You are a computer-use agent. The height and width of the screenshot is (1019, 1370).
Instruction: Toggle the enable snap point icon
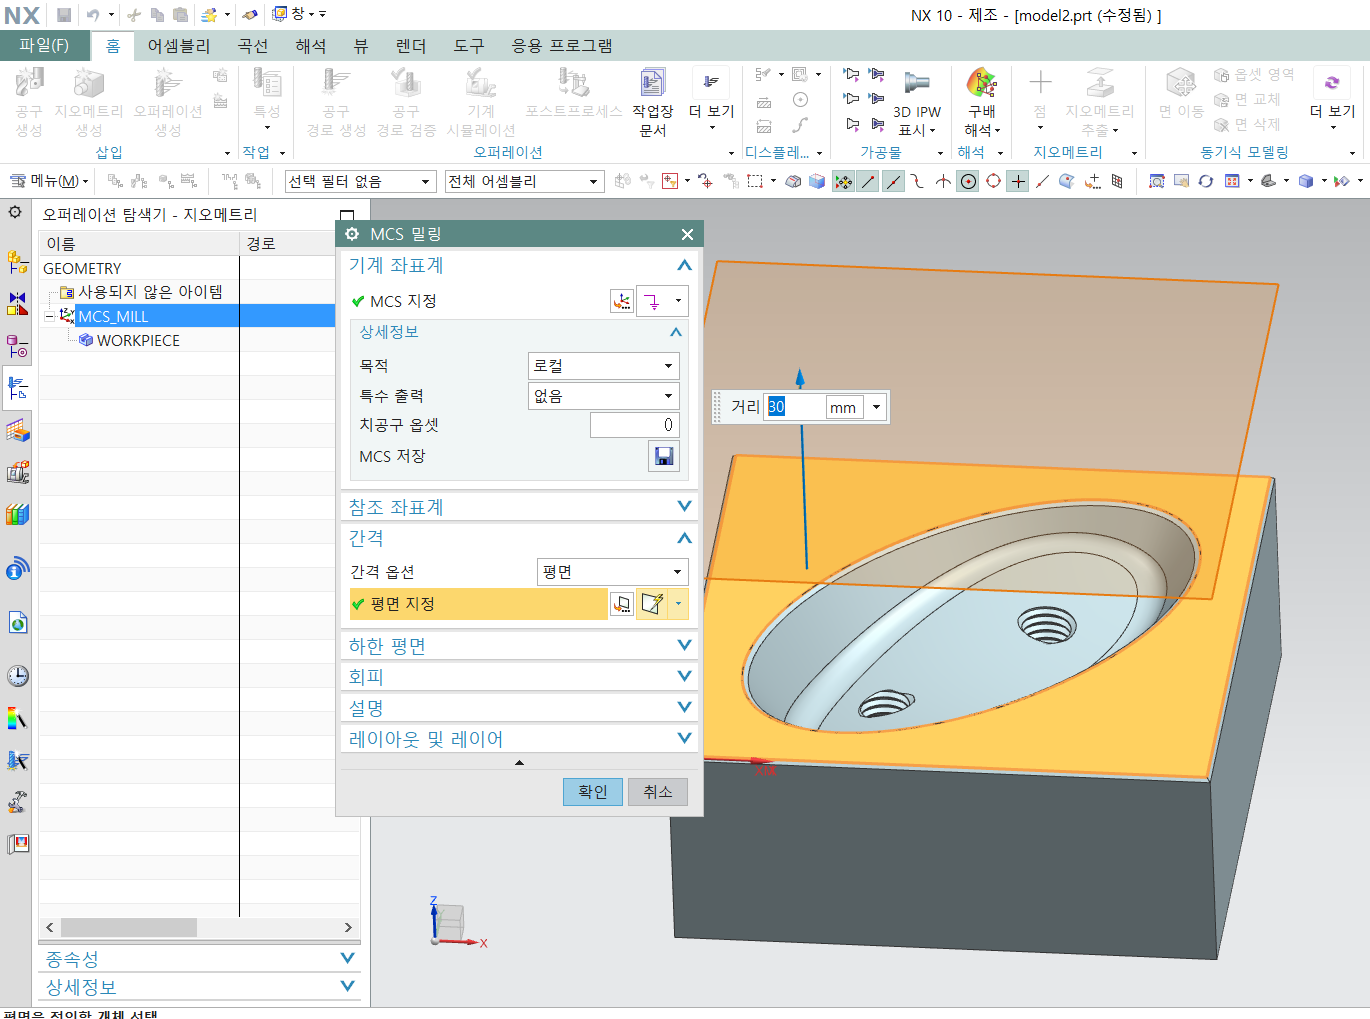(x=843, y=181)
